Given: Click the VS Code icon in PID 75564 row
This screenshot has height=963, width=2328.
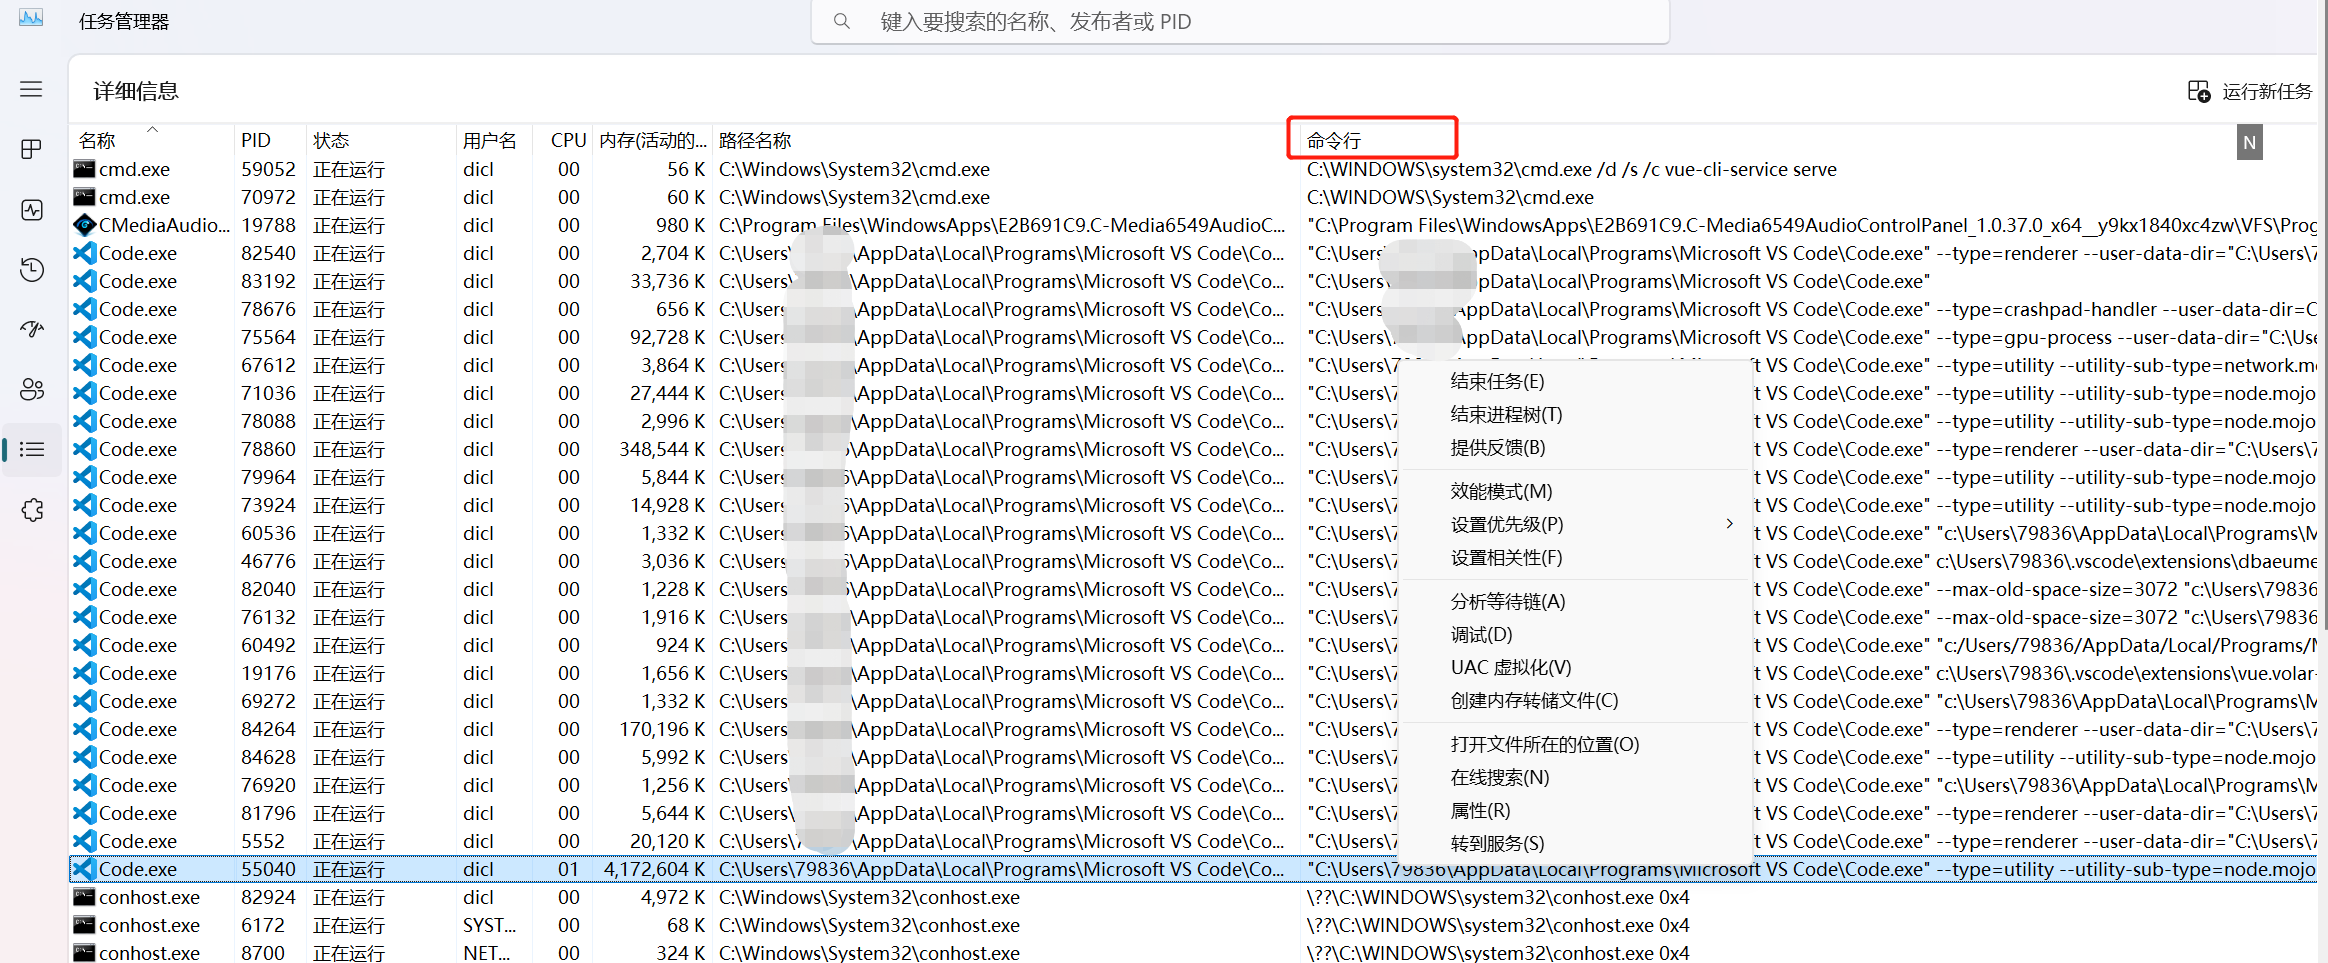Looking at the screenshot, I should pyautogui.click(x=84, y=337).
